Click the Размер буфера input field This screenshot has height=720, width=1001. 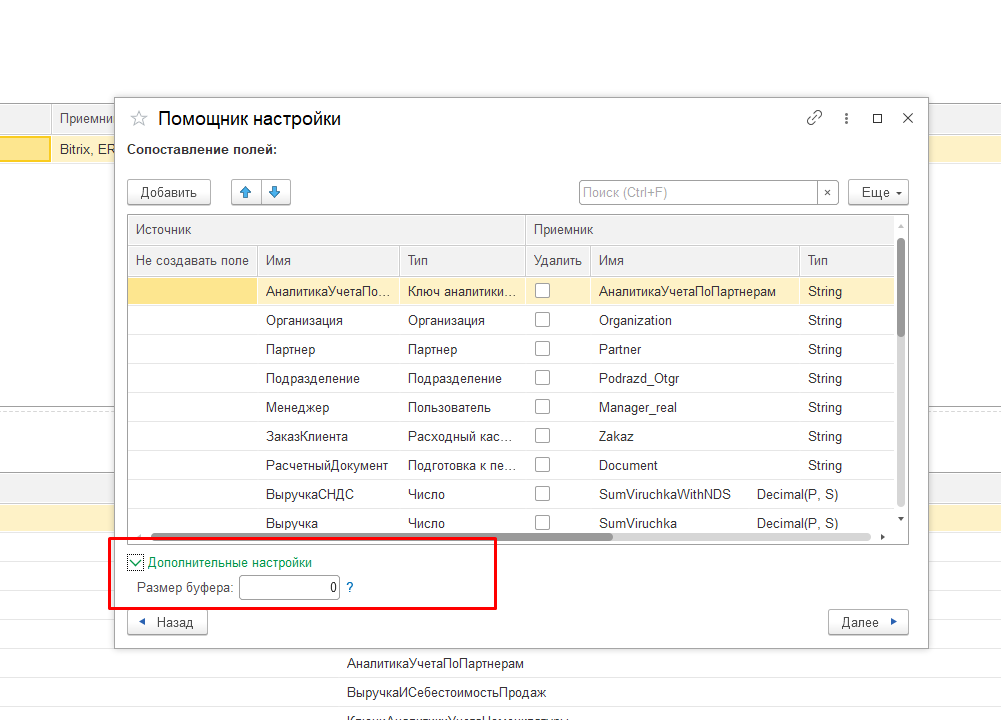click(289, 587)
